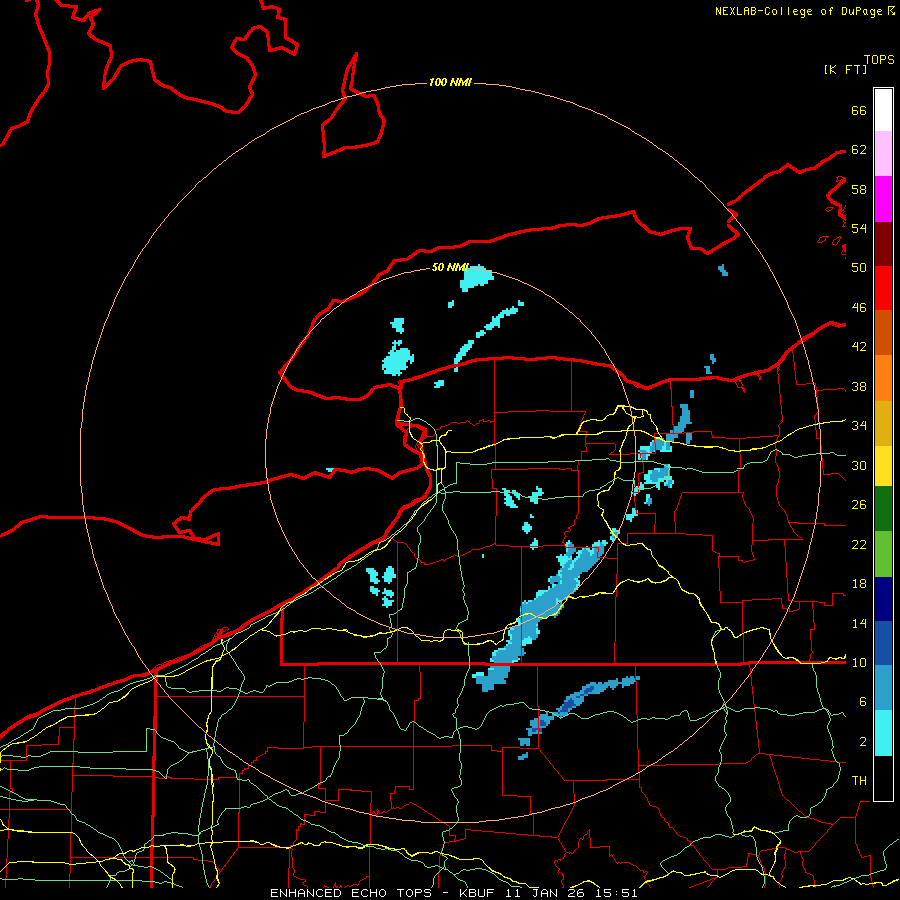The image size is (900, 900).
Task: Select the "6" legend label
Action: pyautogui.click(x=863, y=702)
